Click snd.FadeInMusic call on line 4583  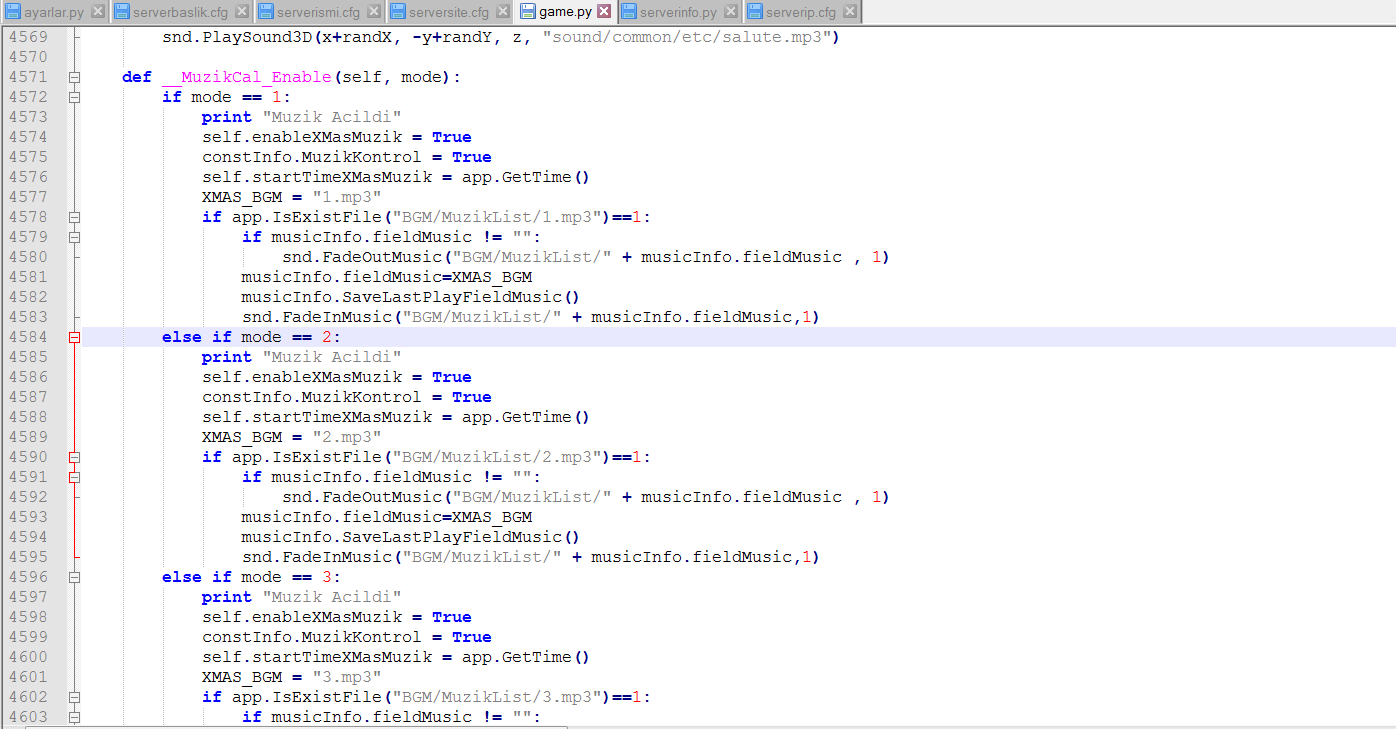tap(531, 317)
